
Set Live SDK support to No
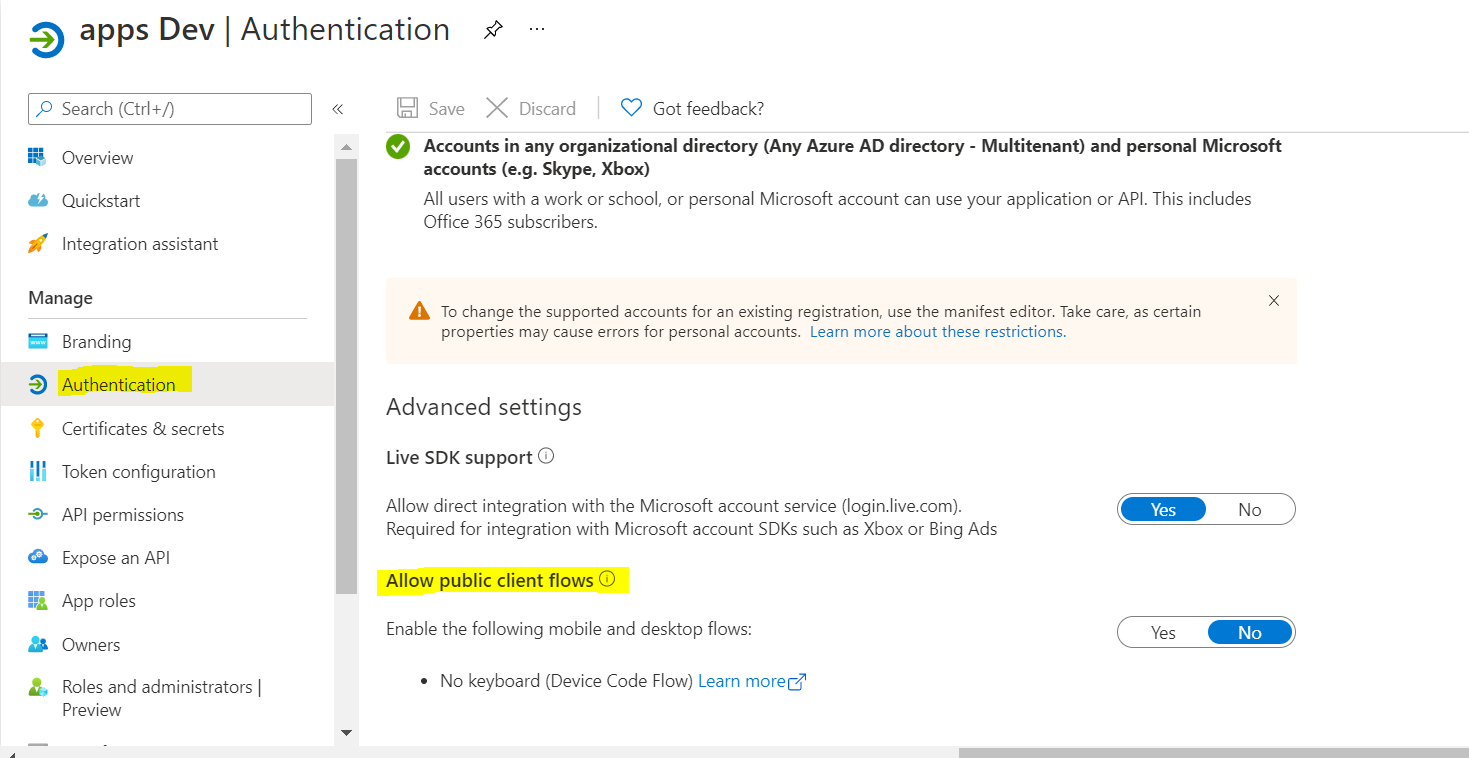[x=1249, y=509]
